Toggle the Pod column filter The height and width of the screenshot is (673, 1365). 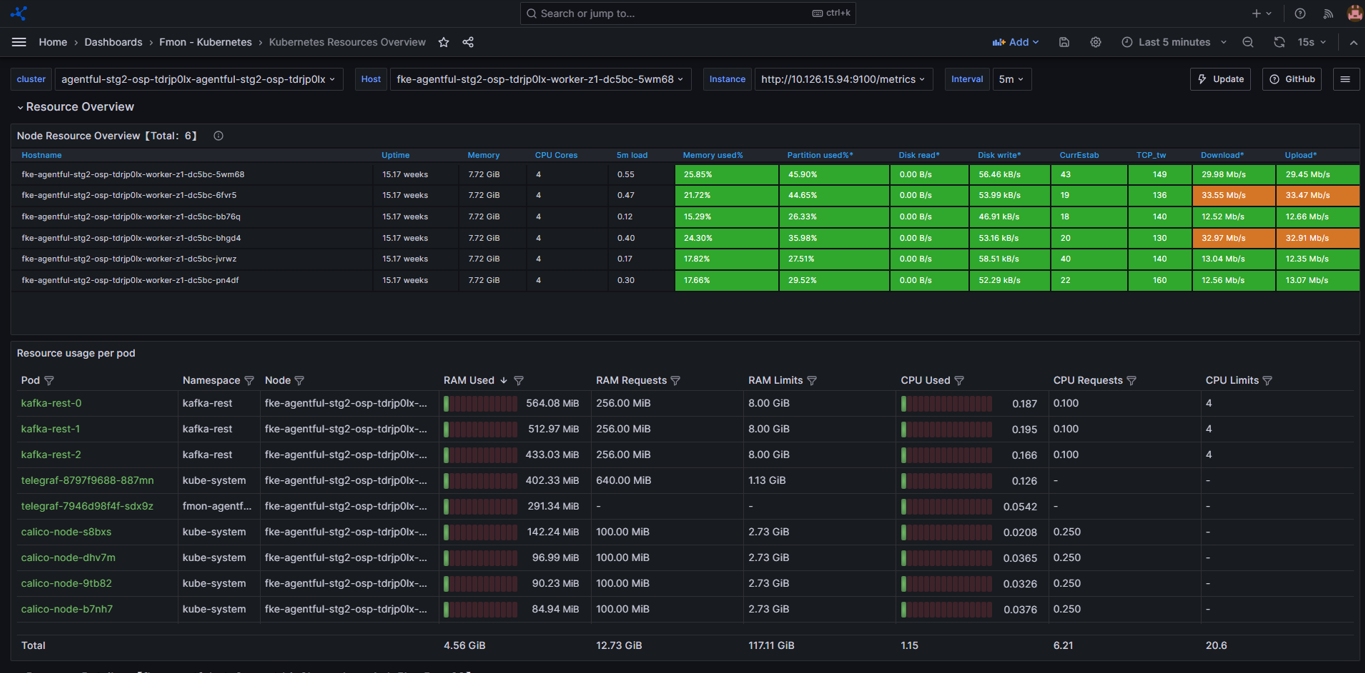pyautogui.click(x=49, y=381)
